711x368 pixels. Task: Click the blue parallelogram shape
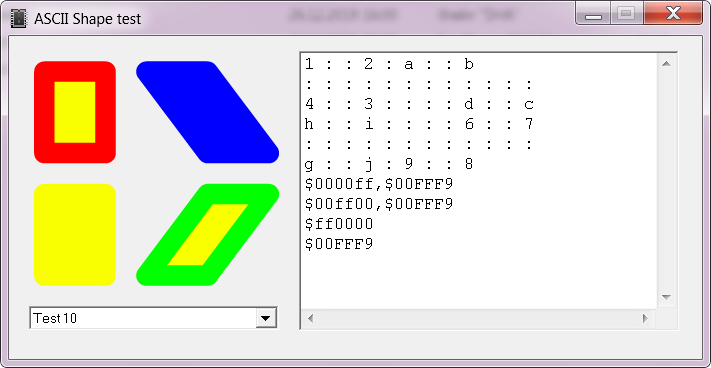[208, 112]
